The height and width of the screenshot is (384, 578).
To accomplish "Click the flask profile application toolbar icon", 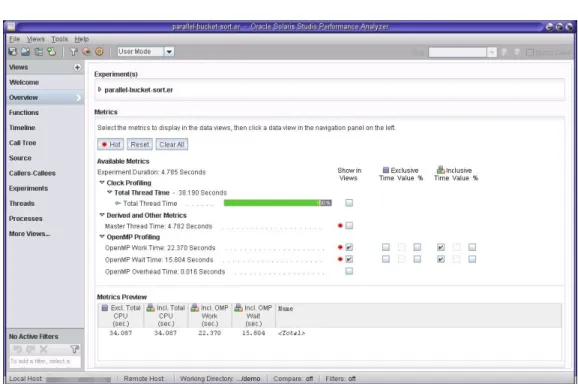I will point(51,52).
